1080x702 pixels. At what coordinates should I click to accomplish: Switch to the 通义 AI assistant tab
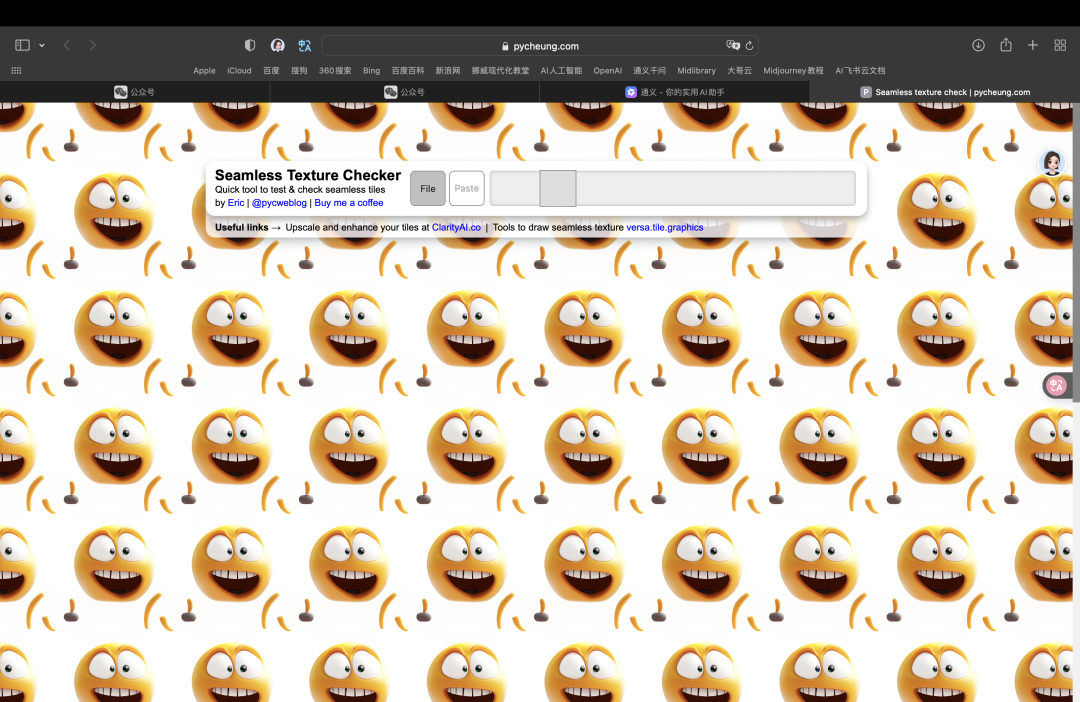pyautogui.click(x=674, y=92)
